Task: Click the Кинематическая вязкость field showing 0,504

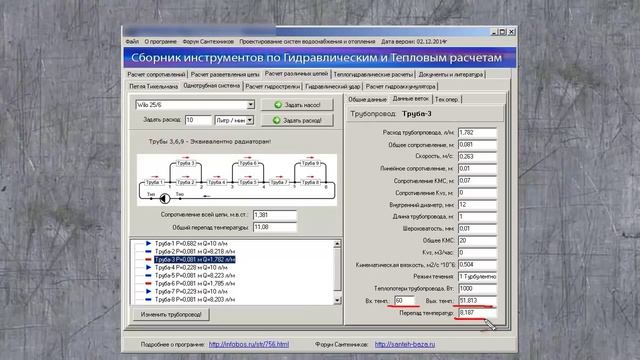Action: (477, 265)
